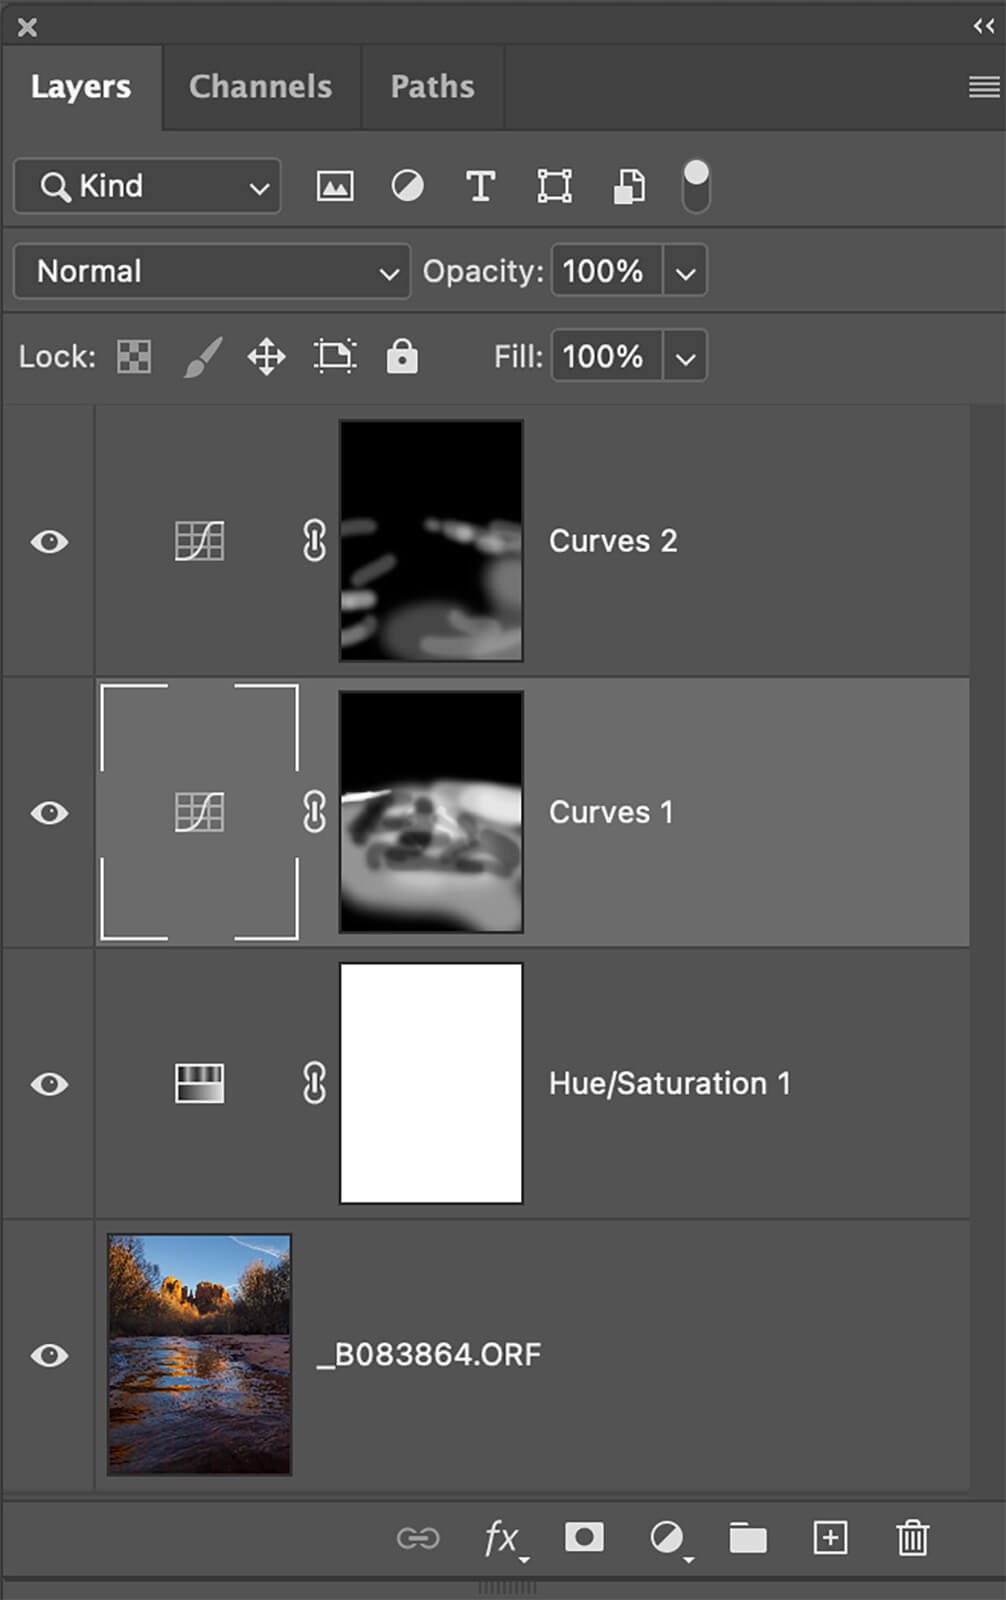Image resolution: width=1006 pixels, height=1600 pixels.
Task: Hide the Hue/Saturation 1 layer
Action: [49, 1084]
